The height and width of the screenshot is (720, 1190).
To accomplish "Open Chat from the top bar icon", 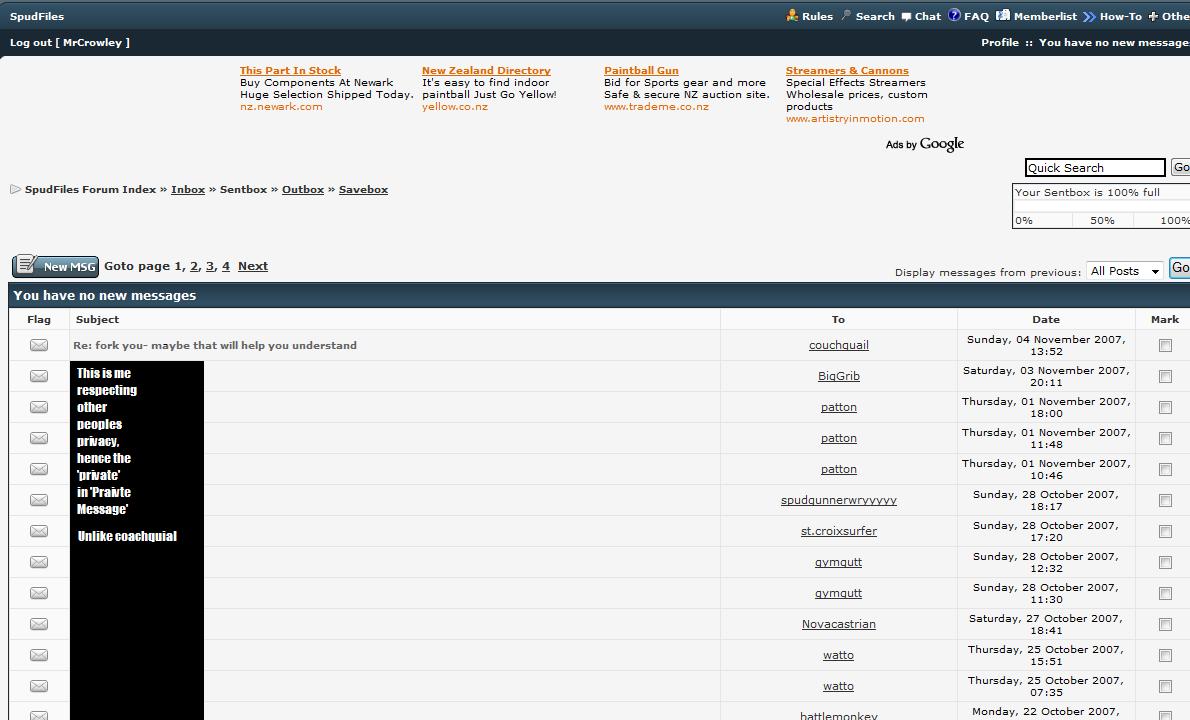I will (906, 16).
